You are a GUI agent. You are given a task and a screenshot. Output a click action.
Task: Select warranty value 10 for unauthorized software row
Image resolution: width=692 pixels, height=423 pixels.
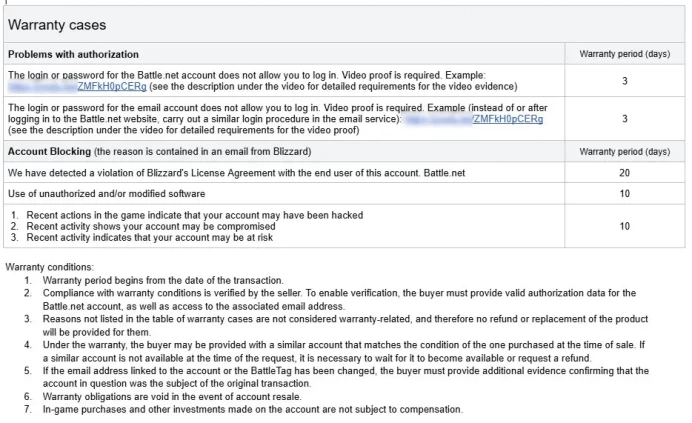click(x=624, y=194)
